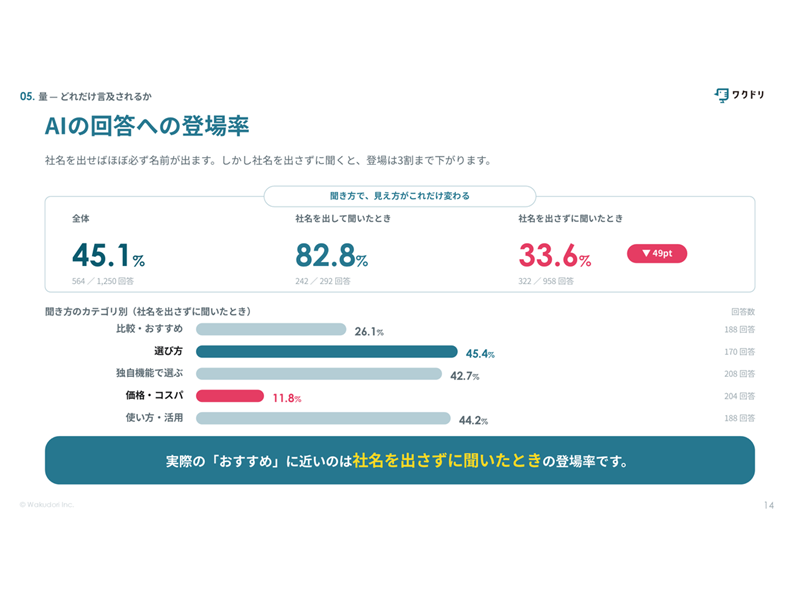The height and width of the screenshot is (600, 800).
Task: Select the '44.2%' bar value
Action: [473, 420]
